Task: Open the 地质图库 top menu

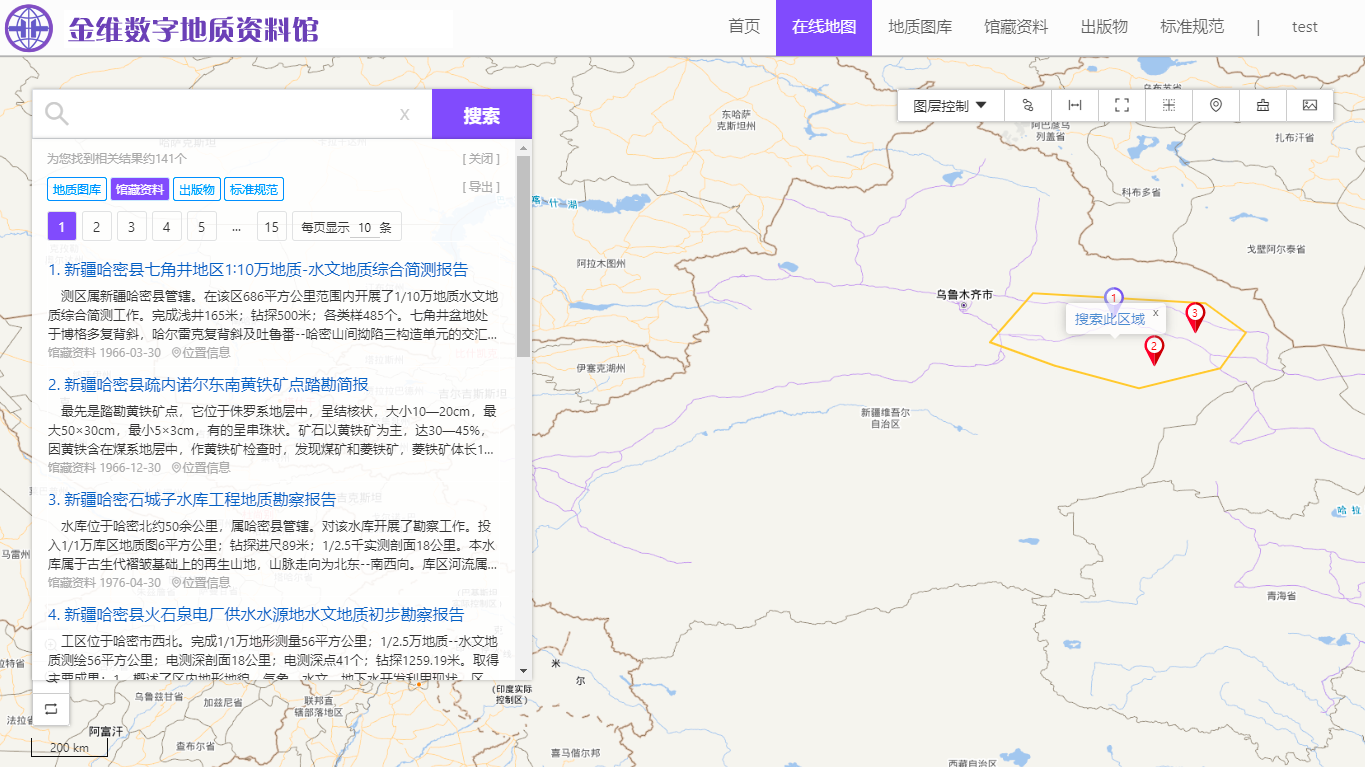Action: [x=920, y=27]
